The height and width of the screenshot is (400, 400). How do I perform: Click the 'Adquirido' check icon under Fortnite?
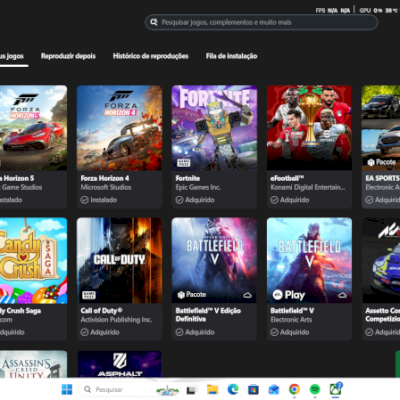pyautogui.click(x=179, y=200)
